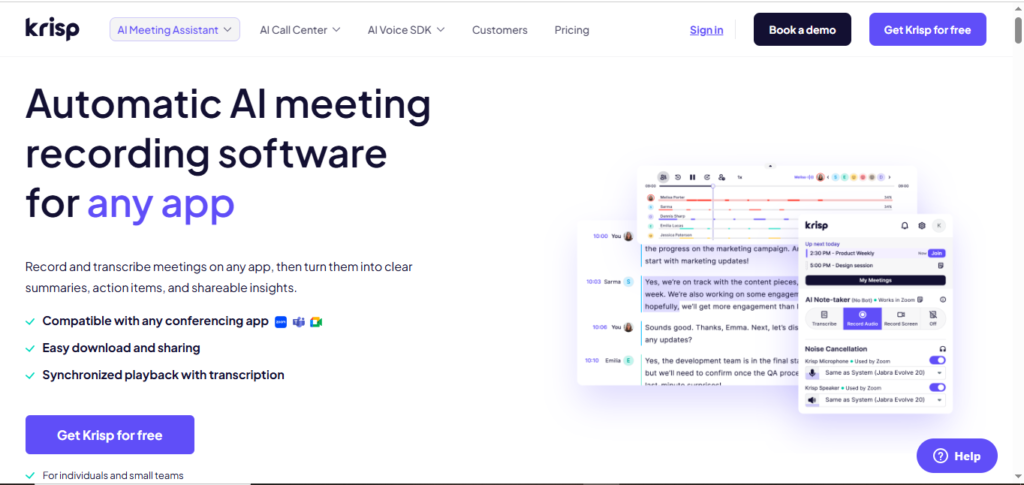Click the Krisp logo in the header
Viewport: 1024px width, 485px height.
50,29
